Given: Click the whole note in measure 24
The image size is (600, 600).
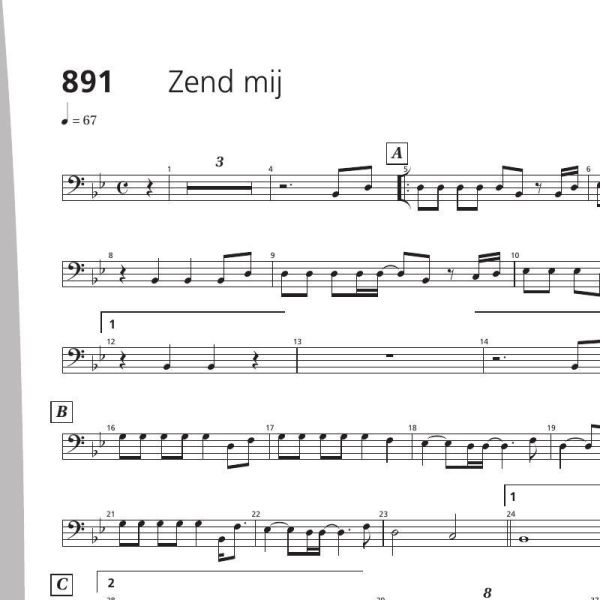Looking at the screenshot, I should (525, 540).
